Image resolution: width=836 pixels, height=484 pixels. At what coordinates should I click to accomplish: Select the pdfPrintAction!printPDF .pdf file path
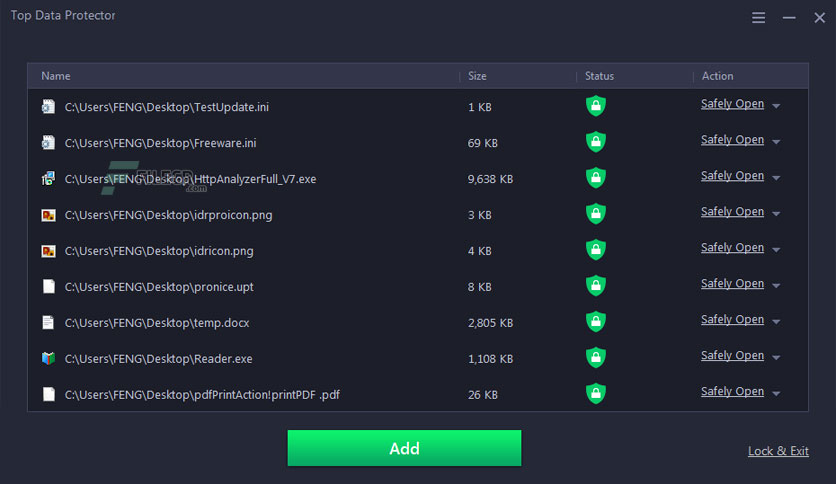[202, 395]
